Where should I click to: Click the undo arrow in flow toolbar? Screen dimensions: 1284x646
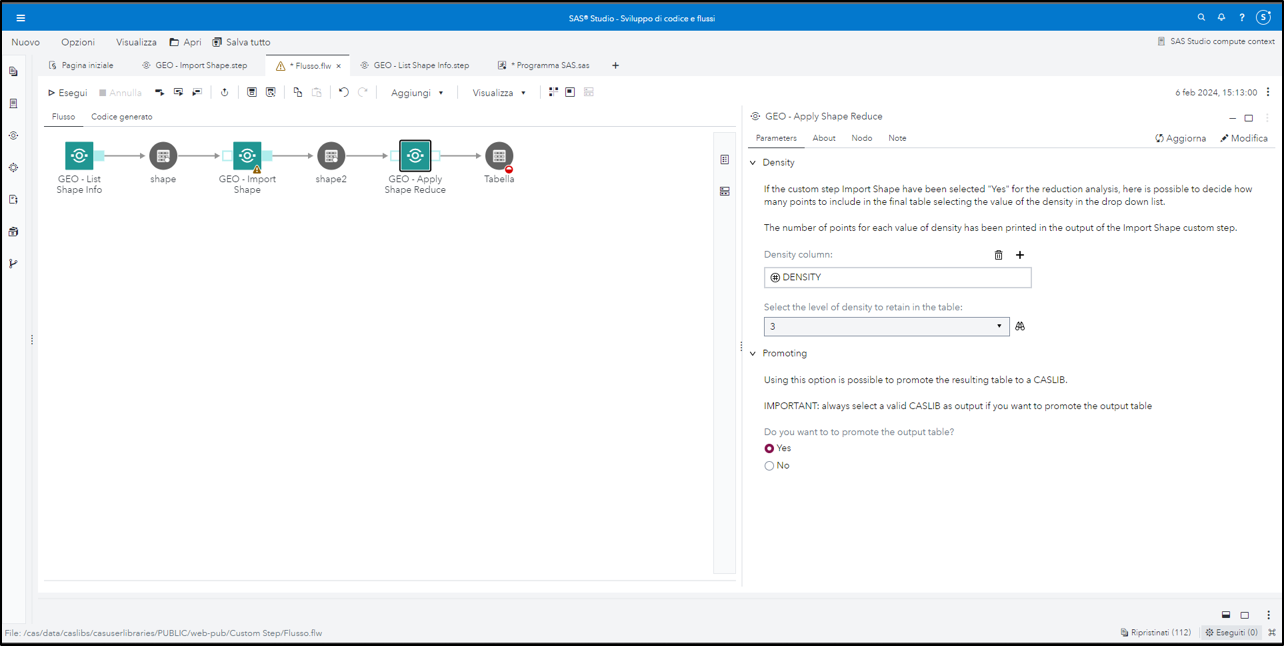(x=343, y=93)
